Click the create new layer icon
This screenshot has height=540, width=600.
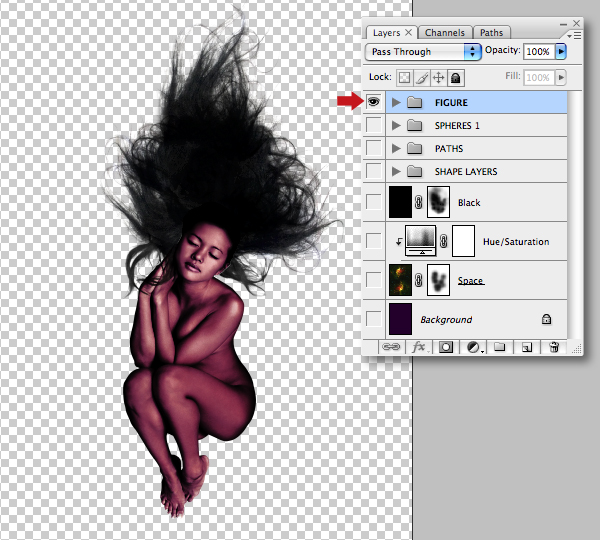527,347
